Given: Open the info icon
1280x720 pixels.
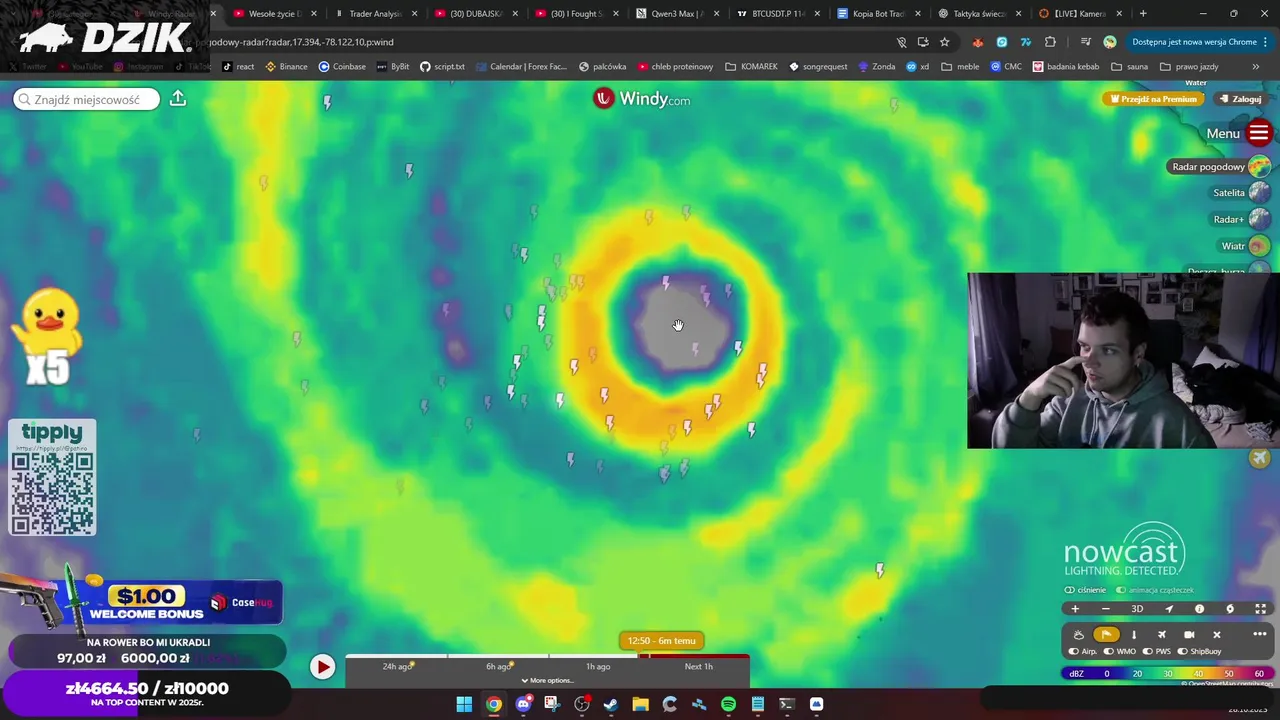Looking at the screenshot, I should click(x=1199, y=609).
